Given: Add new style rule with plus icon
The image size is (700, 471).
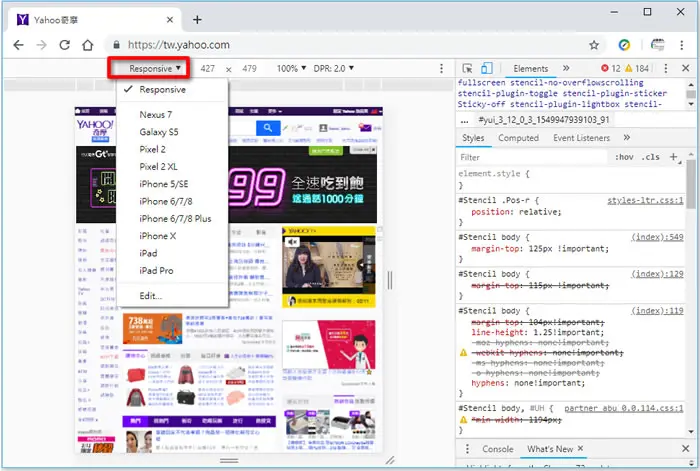Looking at the screenshot, I should [x=673, y=157].
